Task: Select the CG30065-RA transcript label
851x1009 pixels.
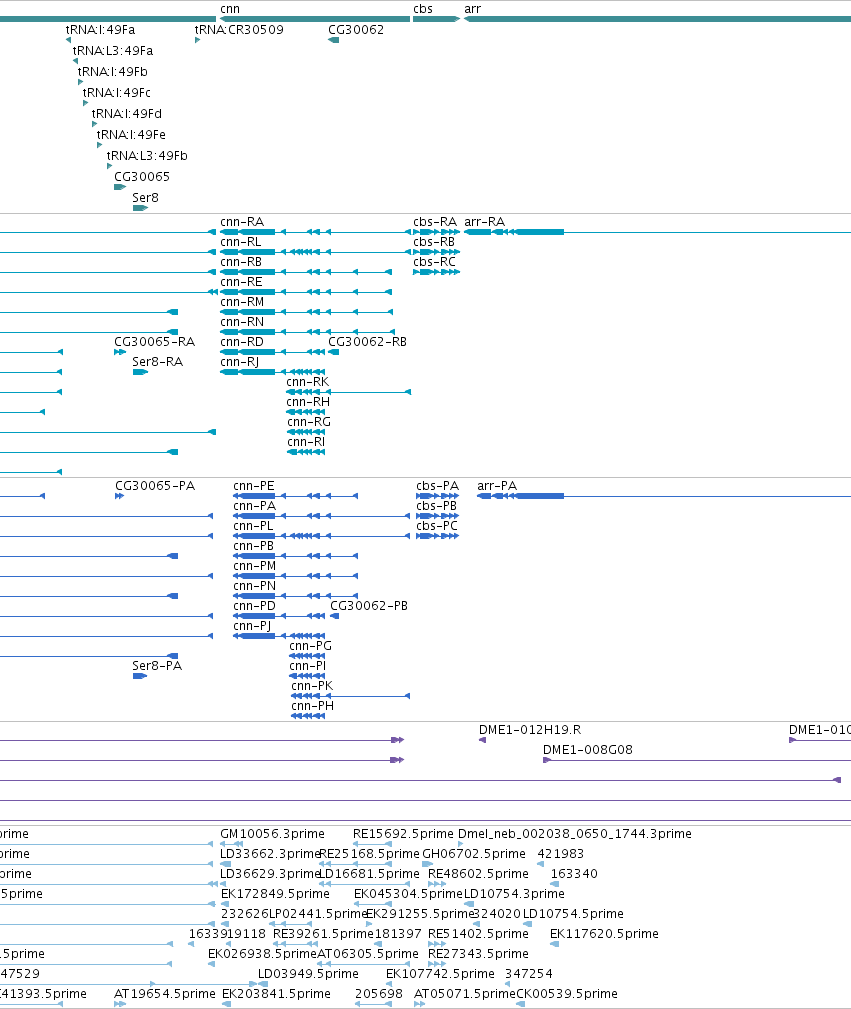Action: click(154, 342)
